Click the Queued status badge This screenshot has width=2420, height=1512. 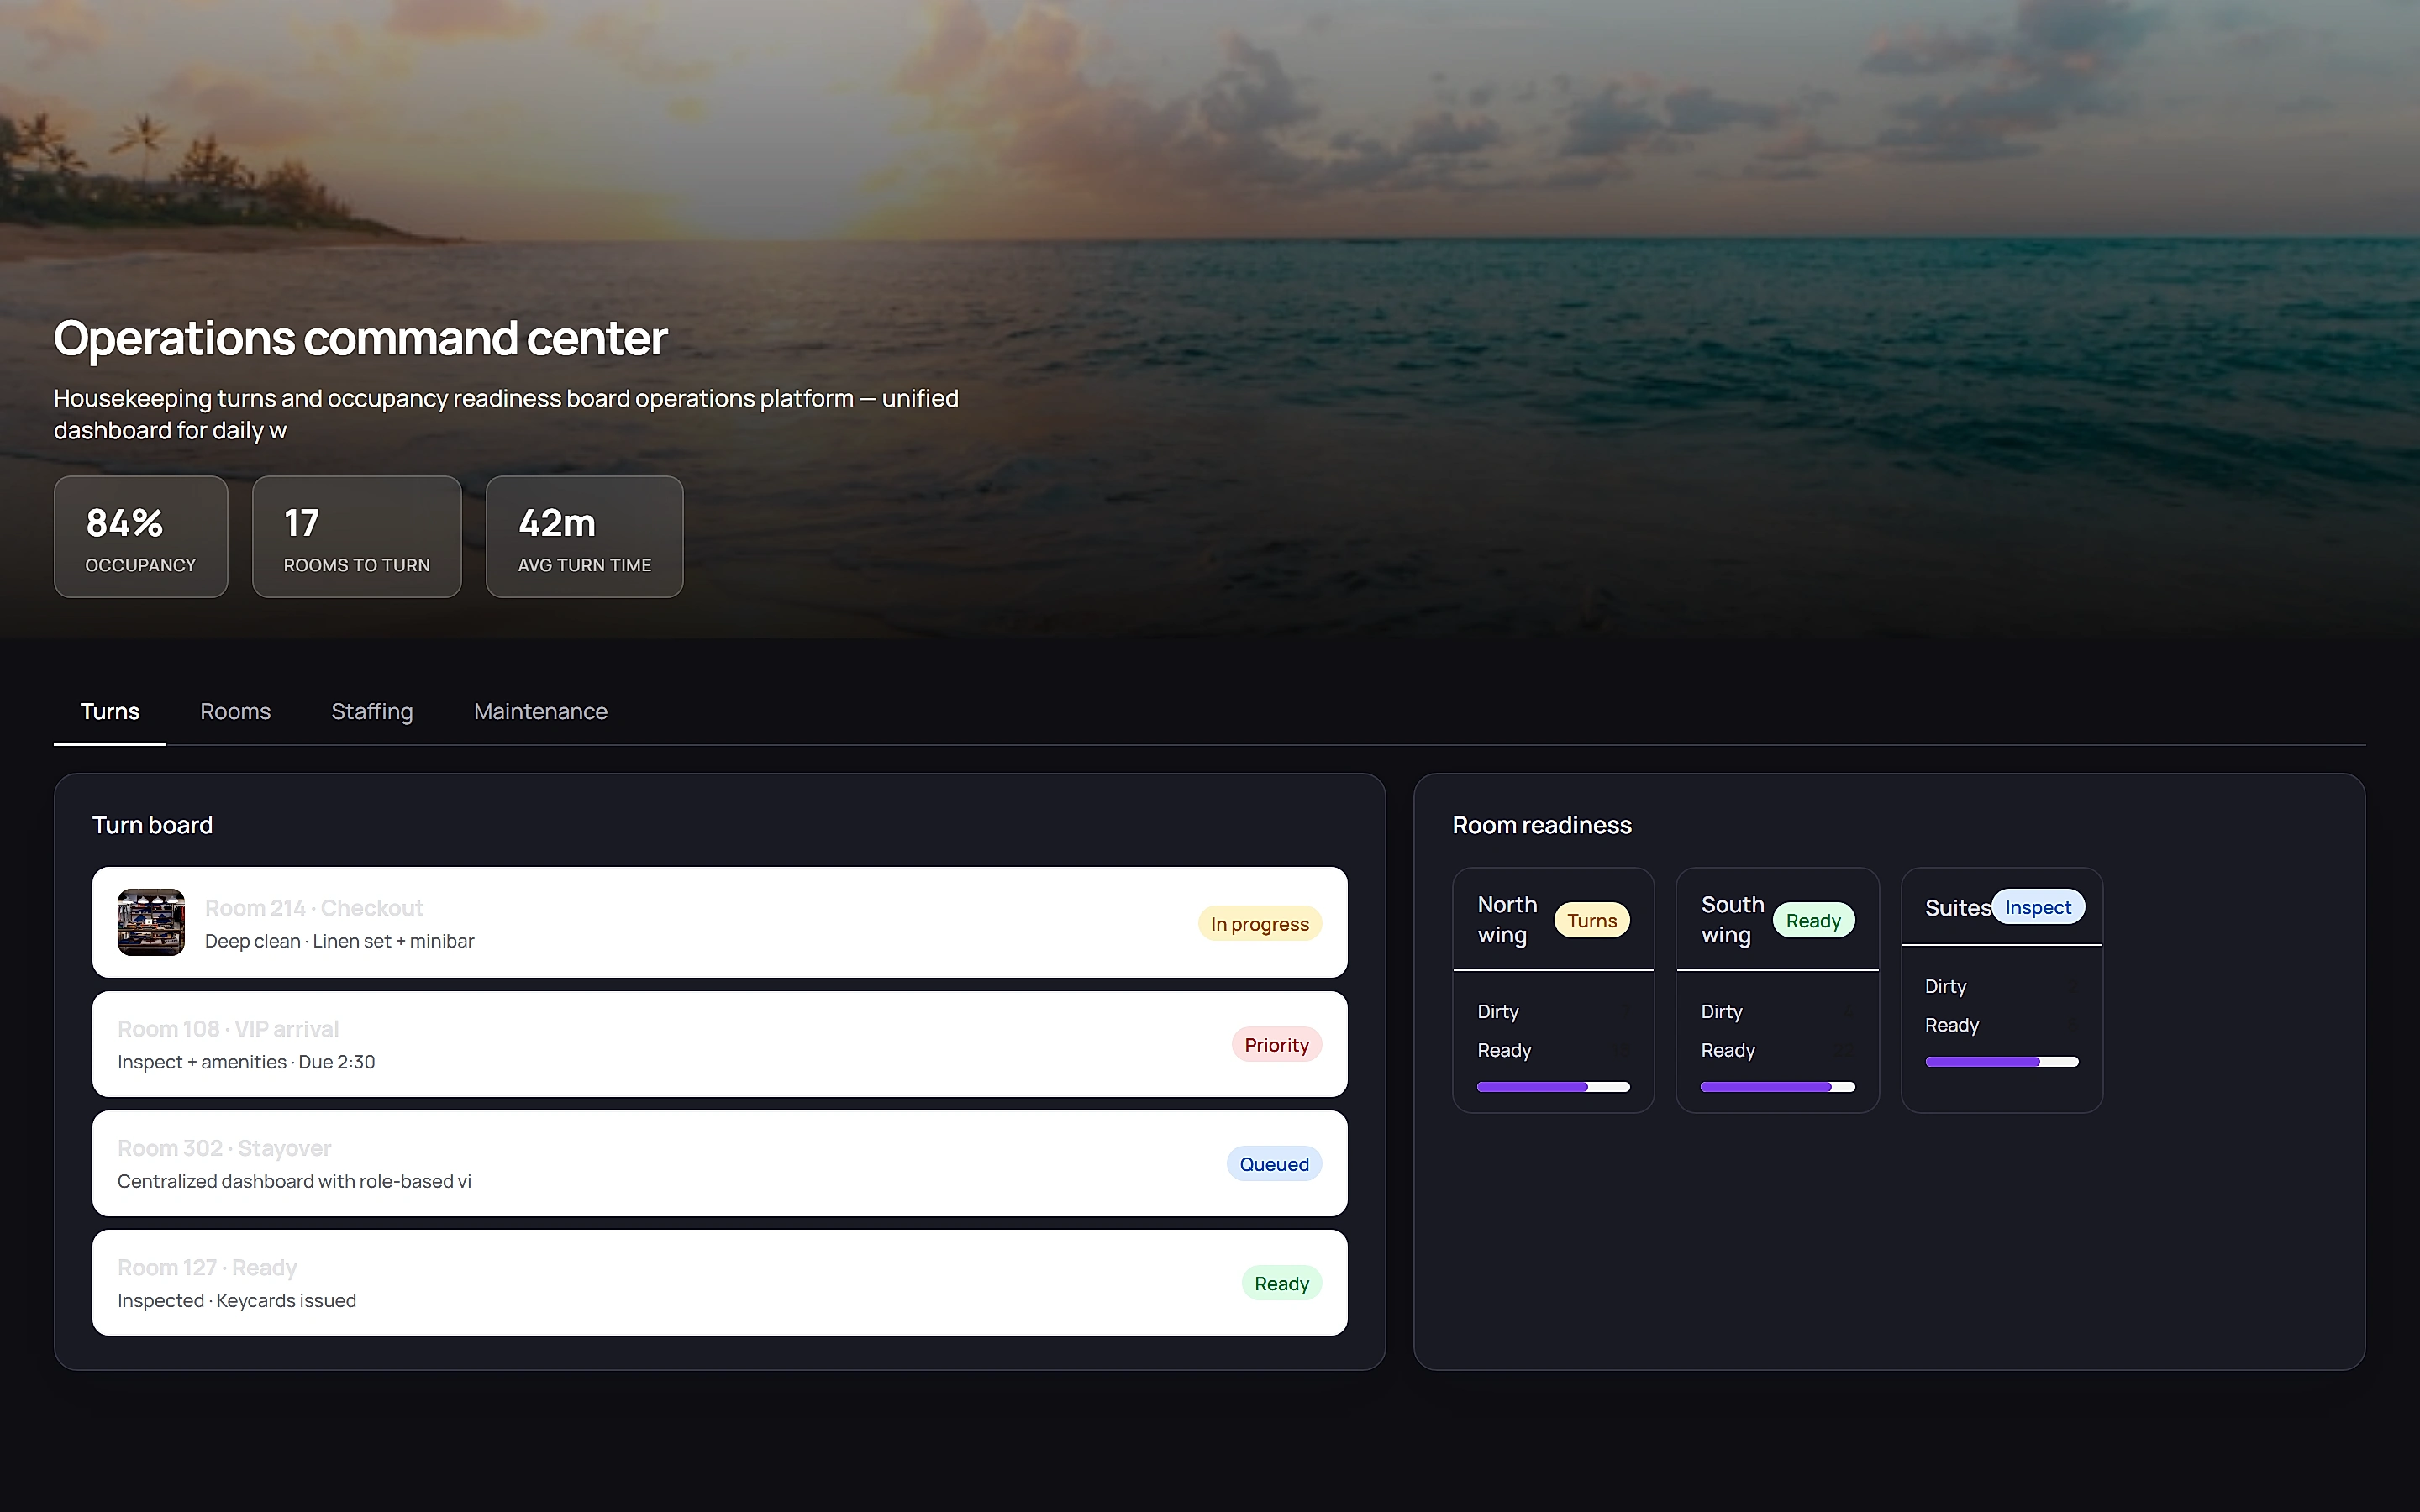click(1274, 1164)
